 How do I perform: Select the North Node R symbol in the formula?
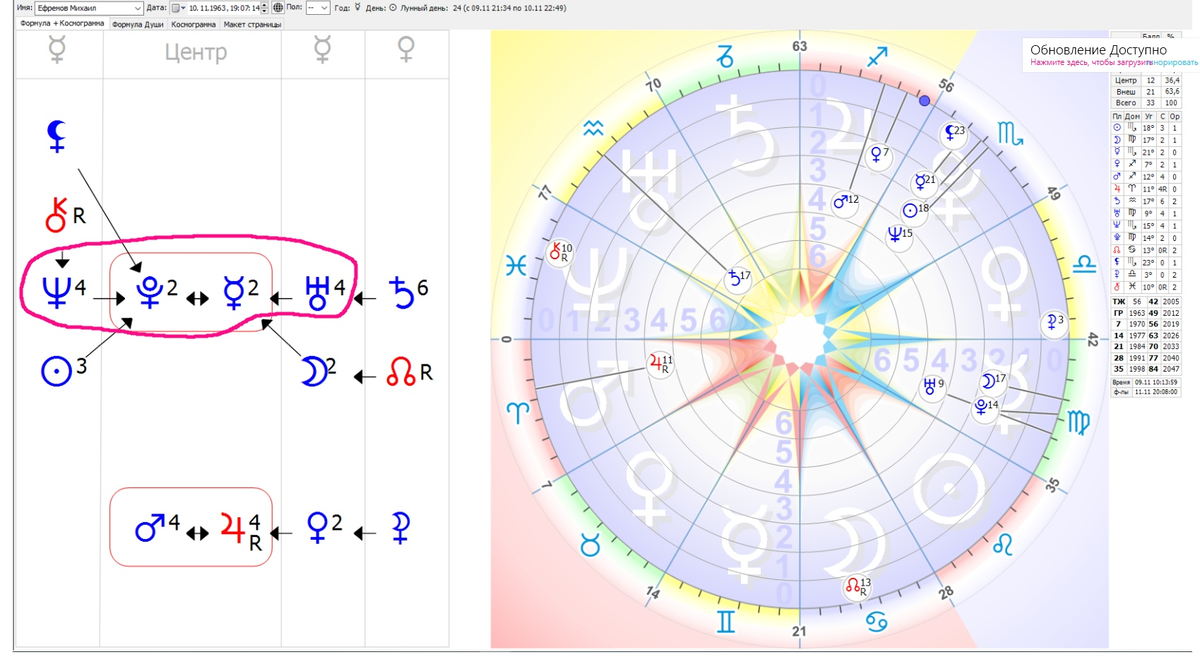pyautogui.click(x=408, y=374)
